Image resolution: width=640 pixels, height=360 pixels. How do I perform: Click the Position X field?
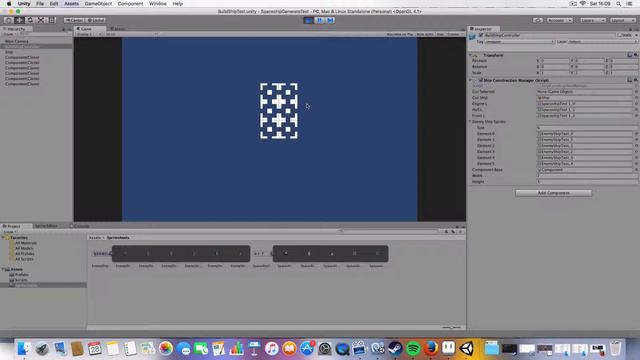pos(555,60)
